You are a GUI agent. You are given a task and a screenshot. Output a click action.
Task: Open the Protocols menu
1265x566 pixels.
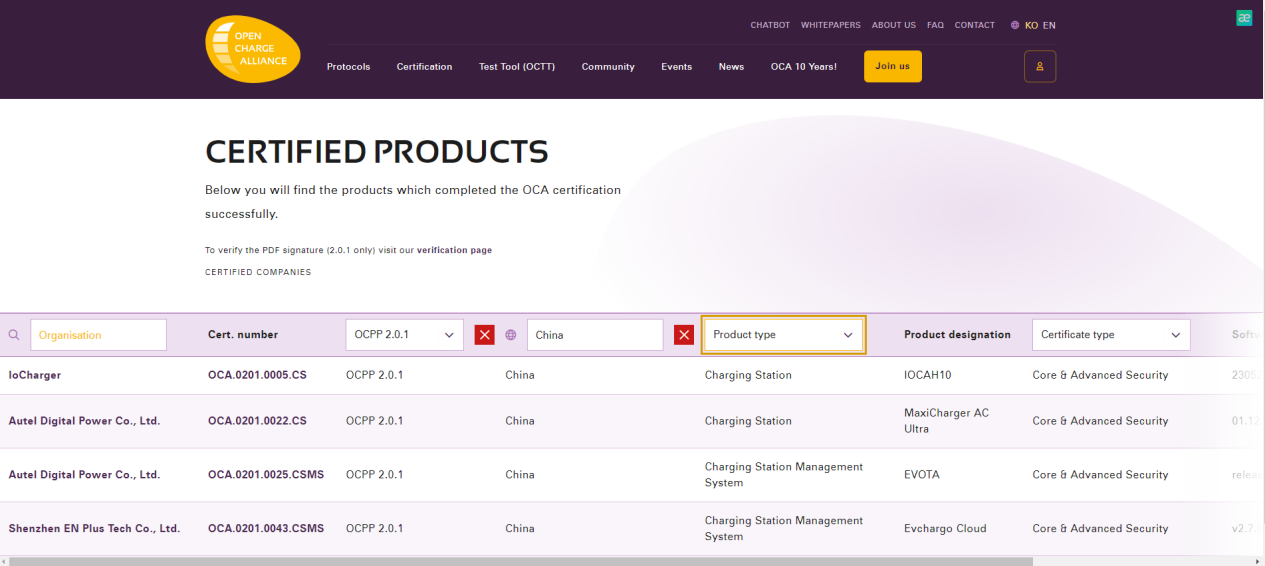tap(348, 67)
